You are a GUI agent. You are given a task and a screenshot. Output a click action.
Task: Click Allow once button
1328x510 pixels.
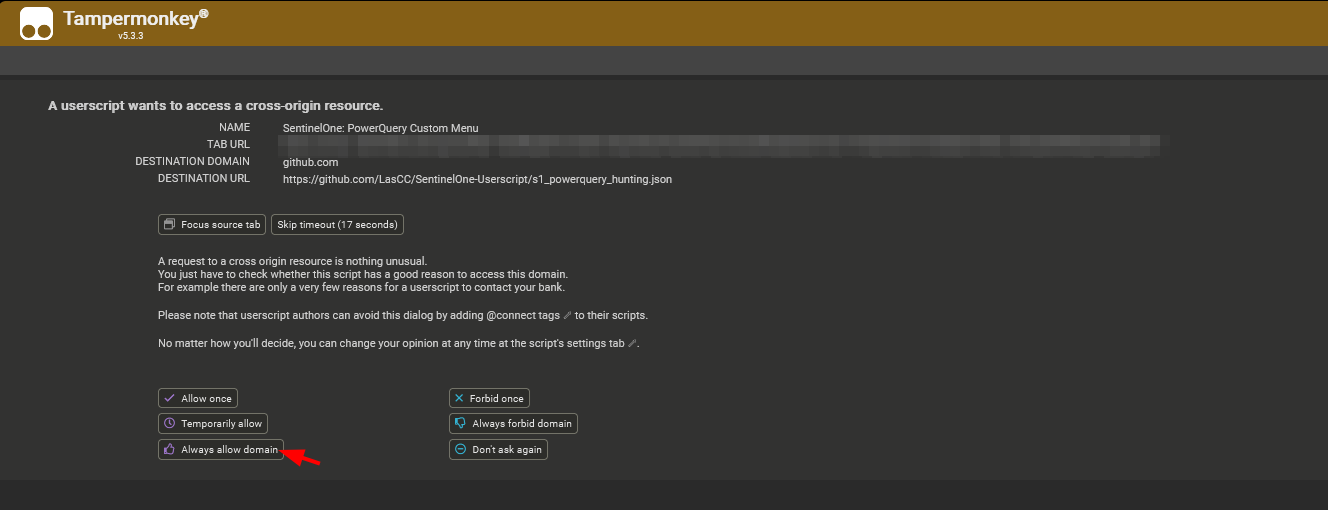pyautogui.click(x=198, y=398)
